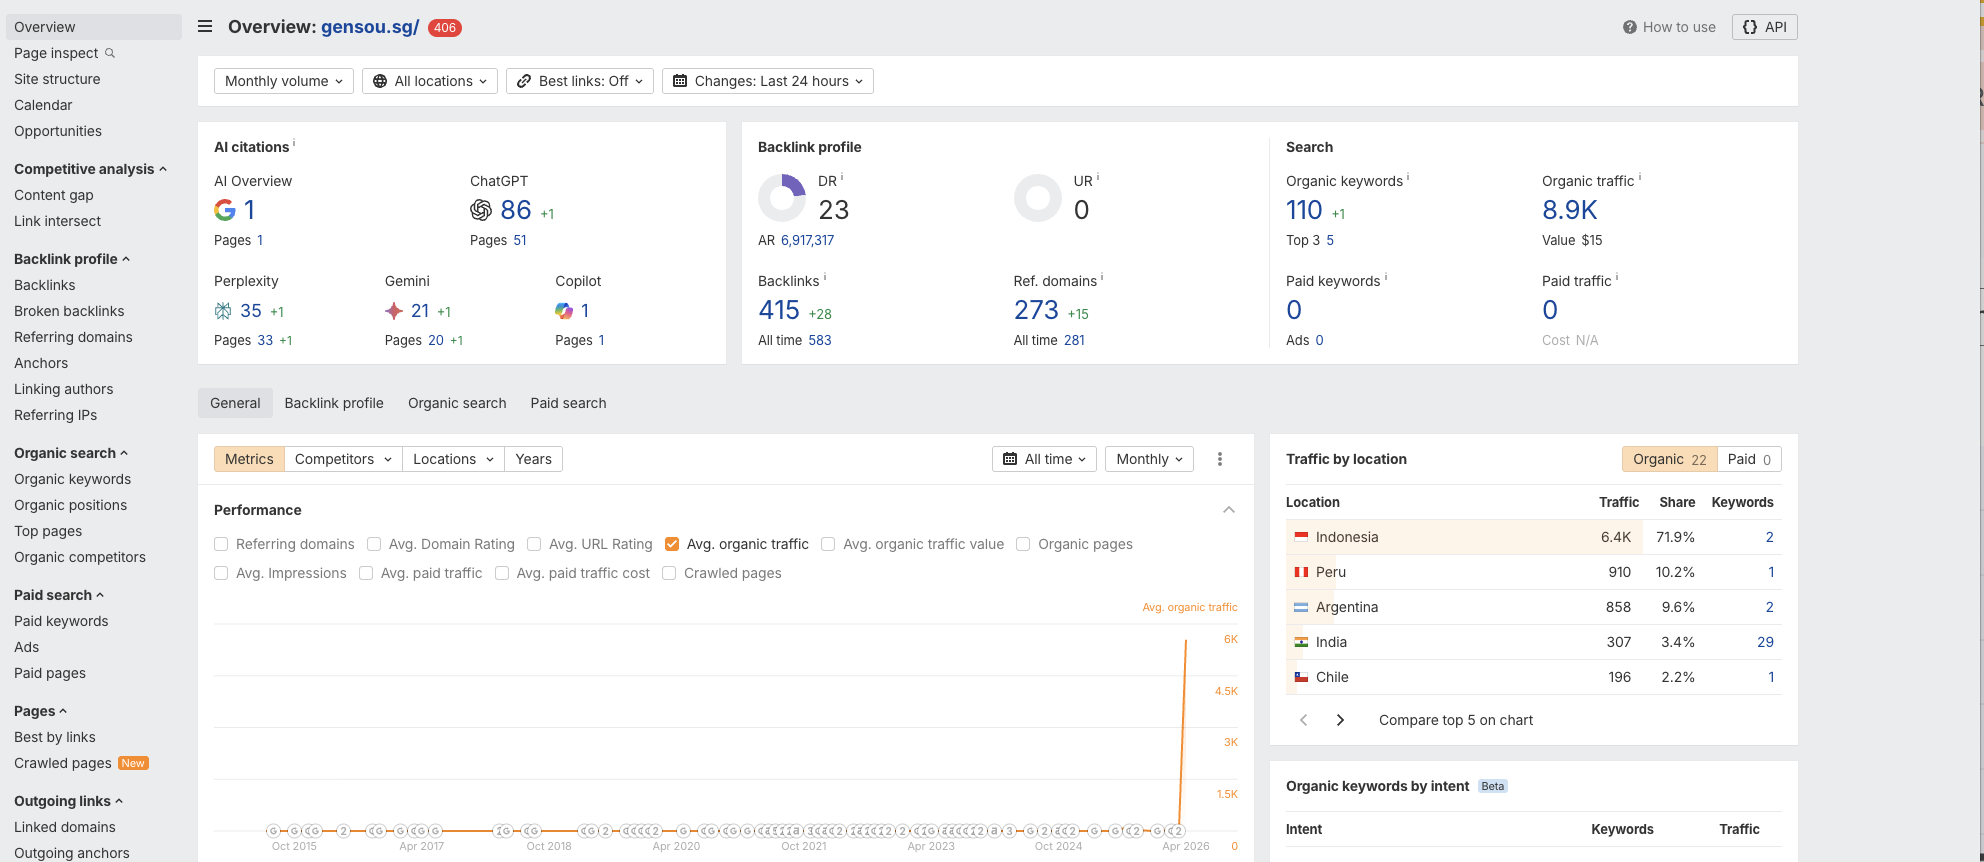The height and width of the screenshot is (862, 1984).
Task: Click the Argentina flag icon
Action: point(1301,607)
